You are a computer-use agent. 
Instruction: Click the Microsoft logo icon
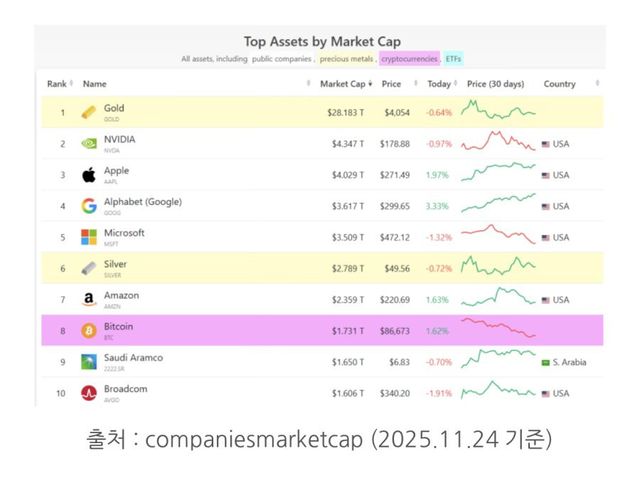88,237
